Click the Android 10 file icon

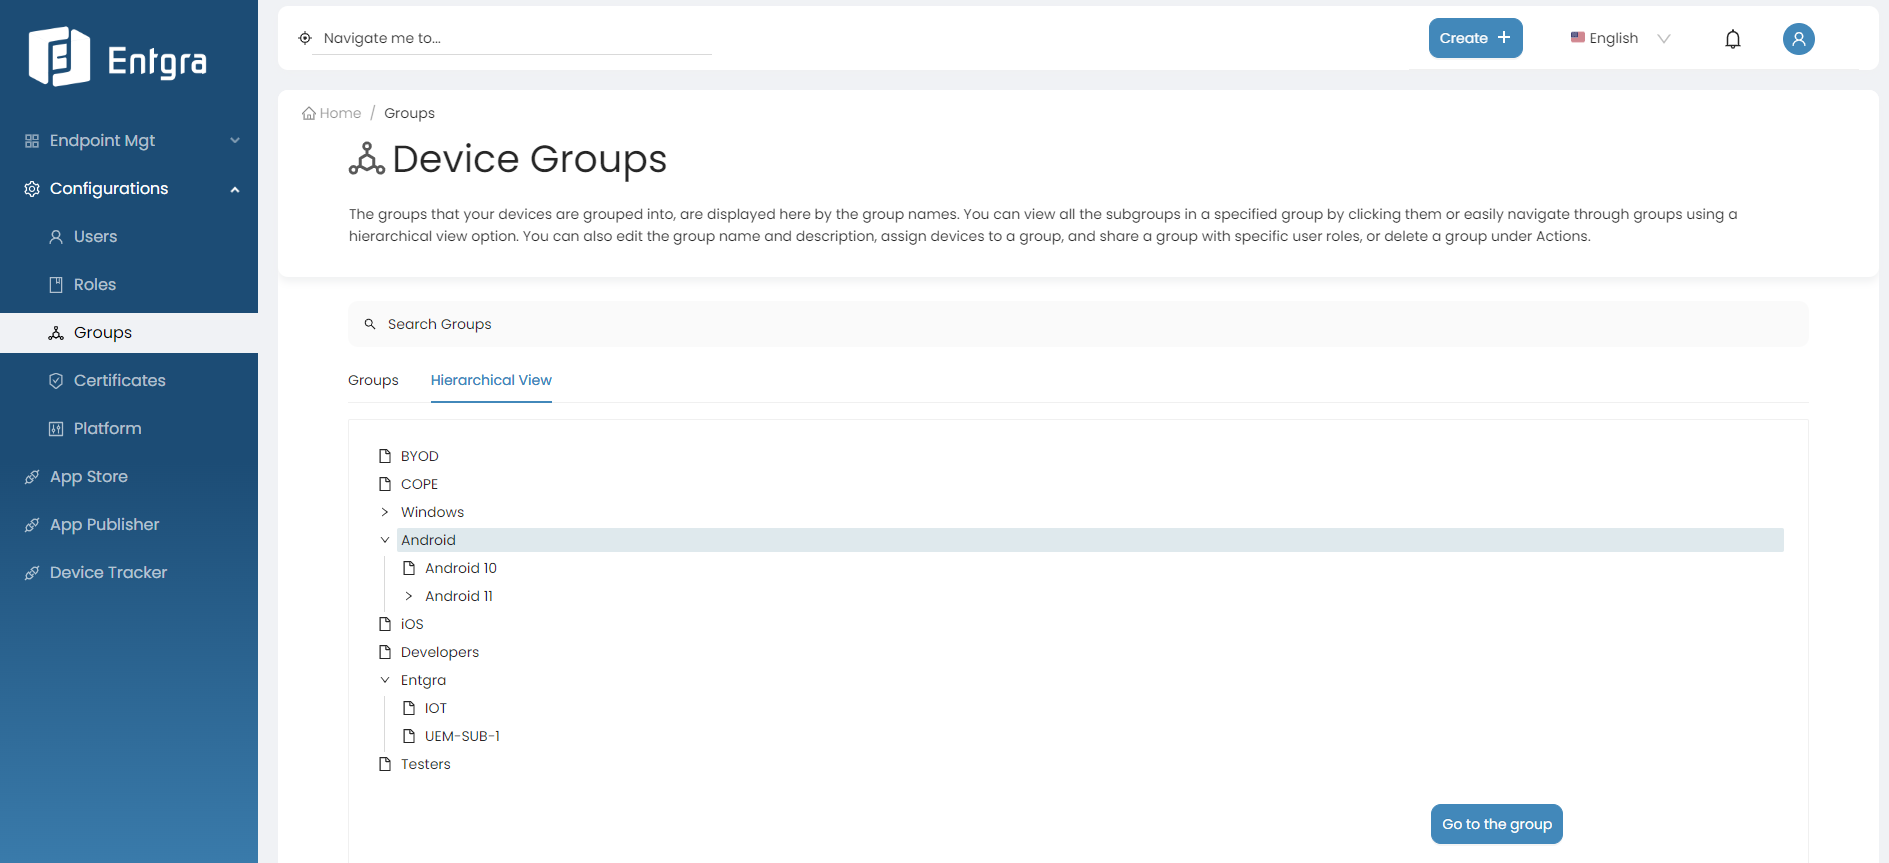click(x=409, y=568)
